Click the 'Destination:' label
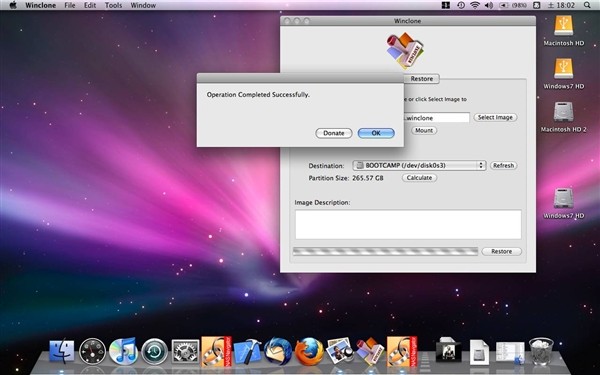 click(x=326, y=166)
